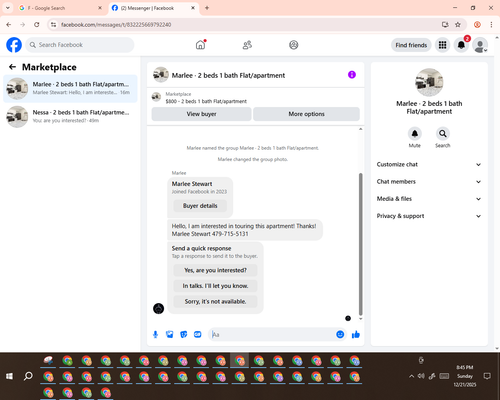Switch to the F - Google Search tab

[60, 8]
